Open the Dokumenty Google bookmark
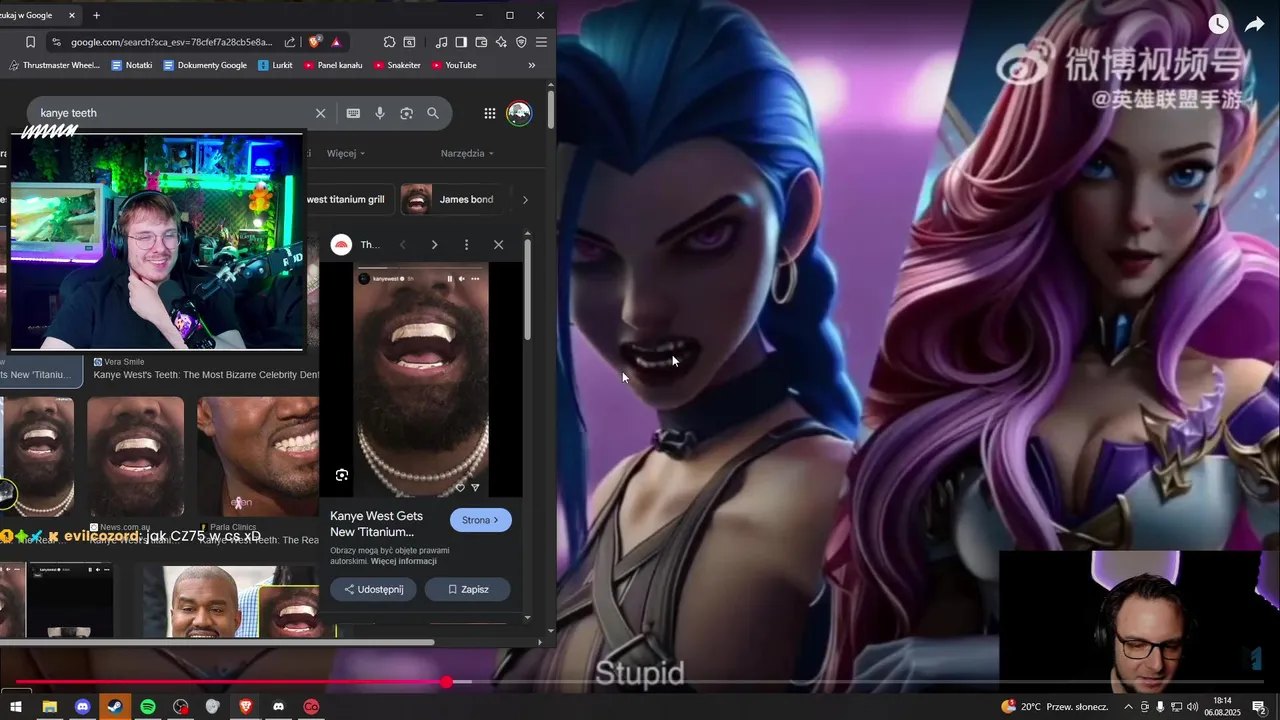Viewport: 1280px width, 720px height. pos(205,65)
